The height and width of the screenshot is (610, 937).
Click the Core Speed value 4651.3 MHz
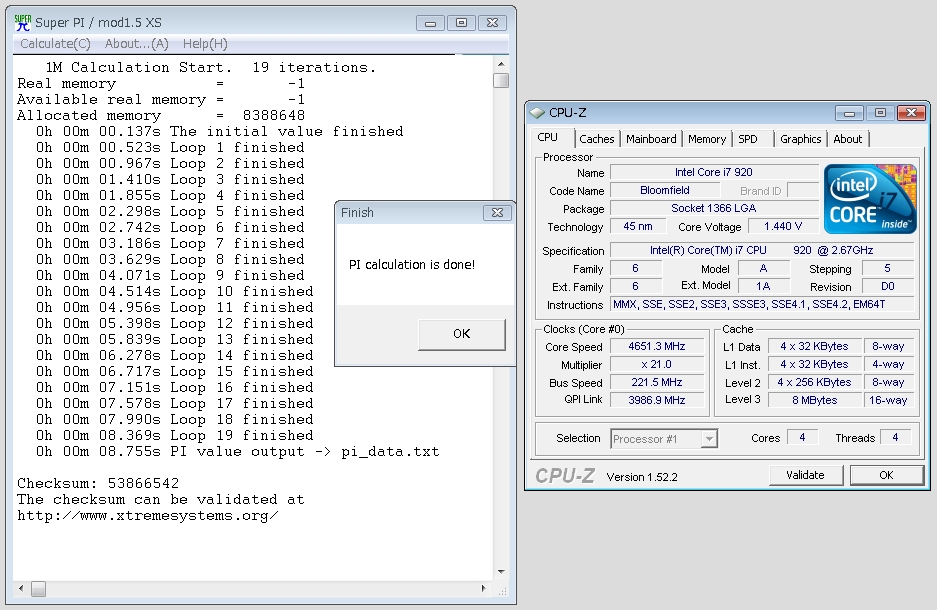(x=657, y=347)
